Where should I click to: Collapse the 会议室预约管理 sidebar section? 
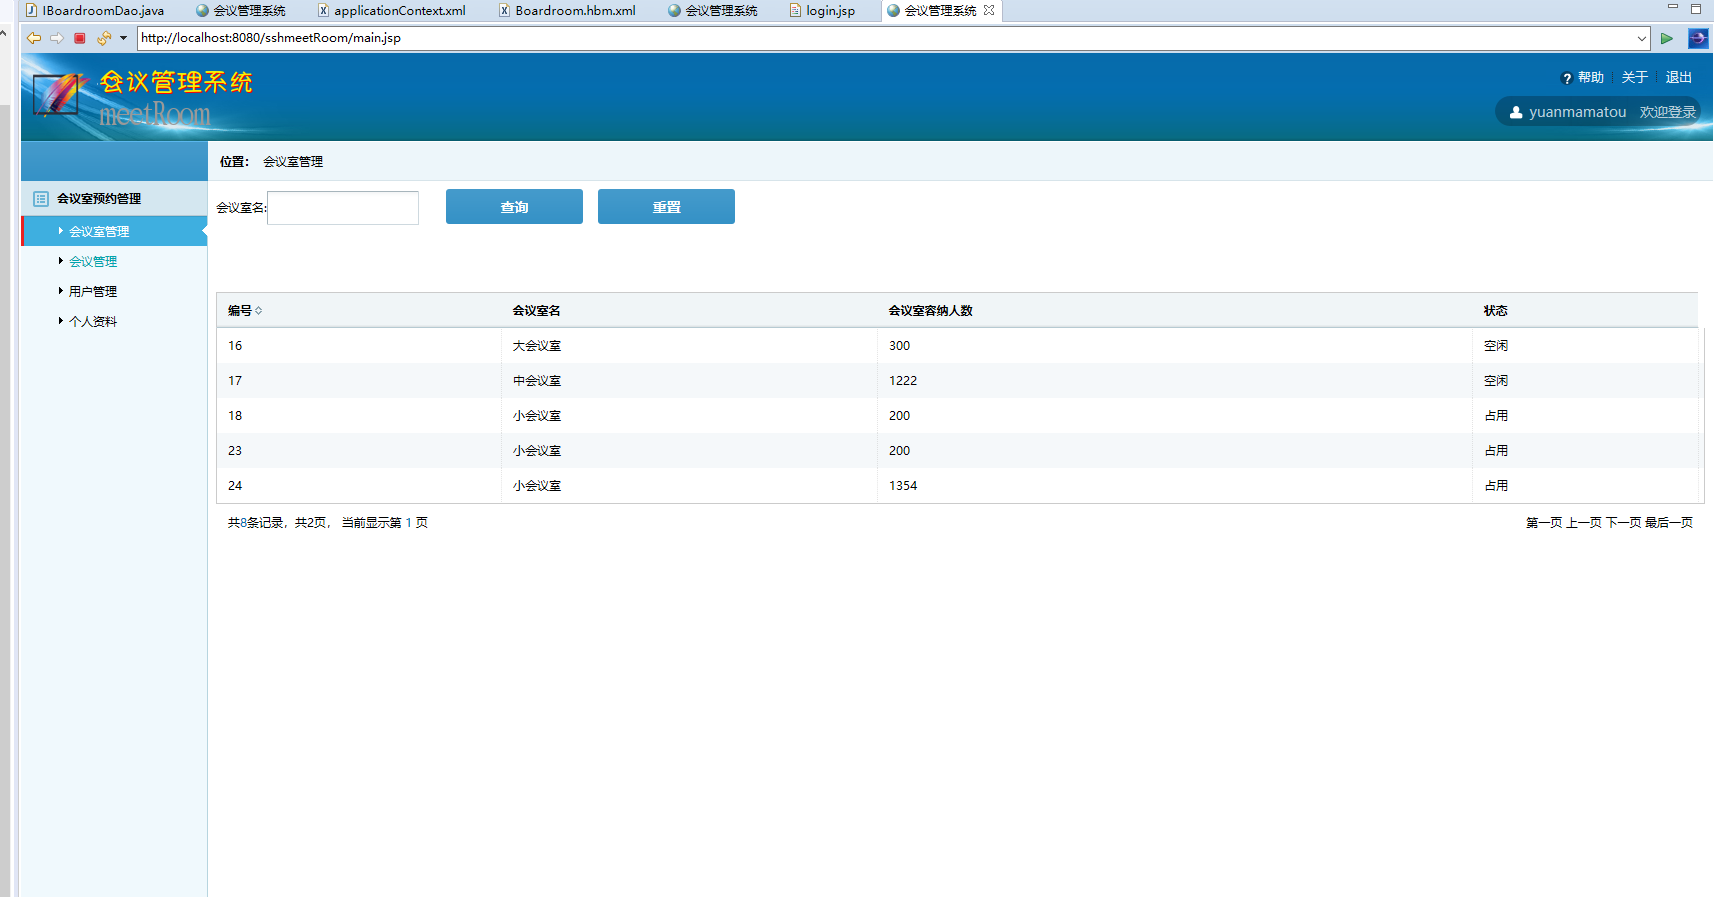coord(98,199)
